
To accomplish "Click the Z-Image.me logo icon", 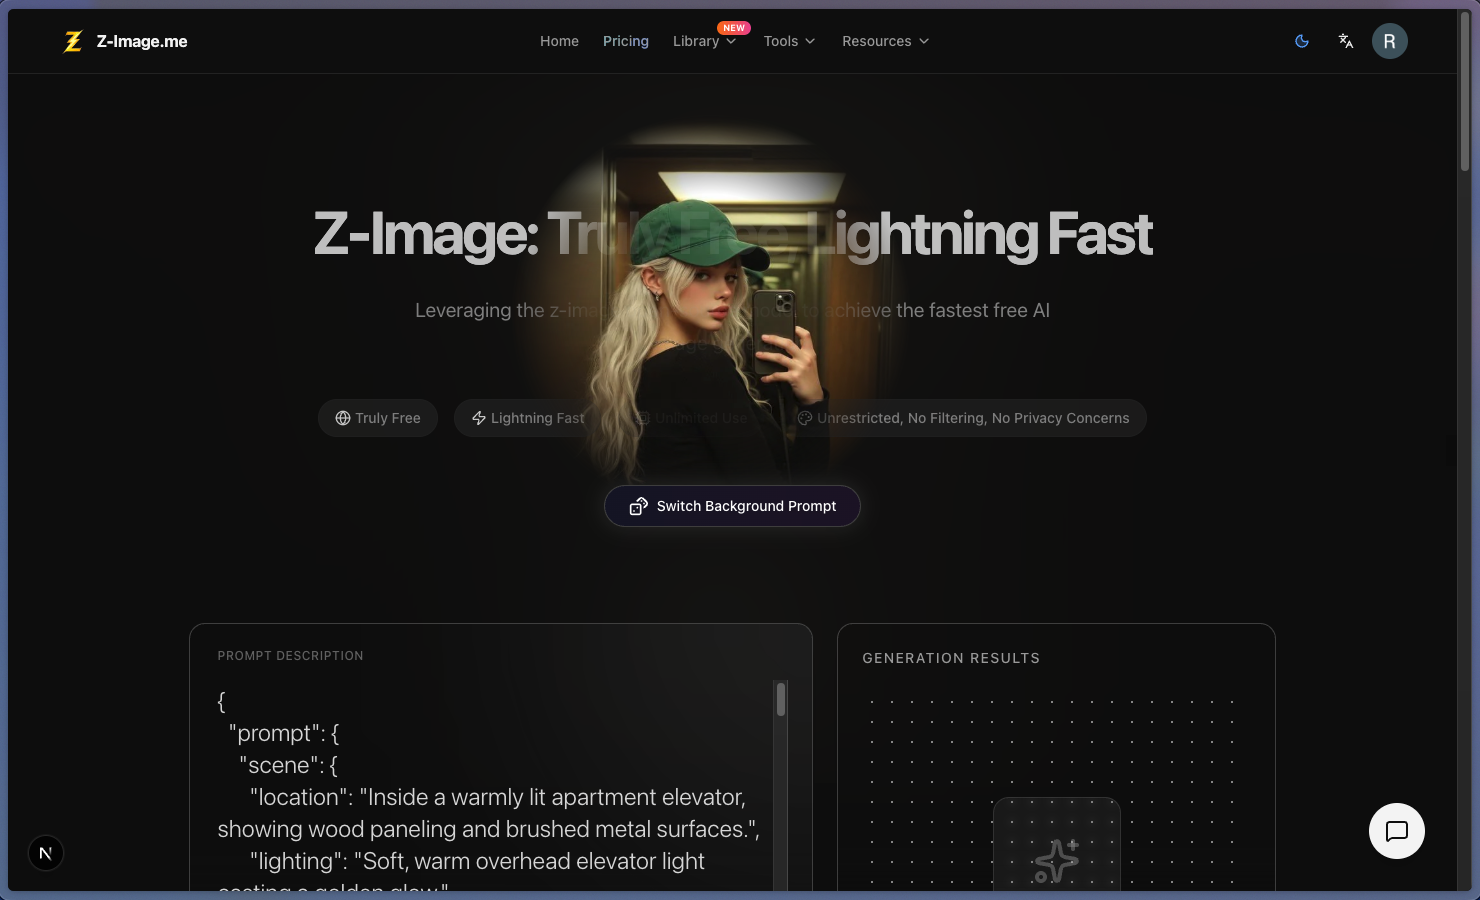I will point(72,41).
